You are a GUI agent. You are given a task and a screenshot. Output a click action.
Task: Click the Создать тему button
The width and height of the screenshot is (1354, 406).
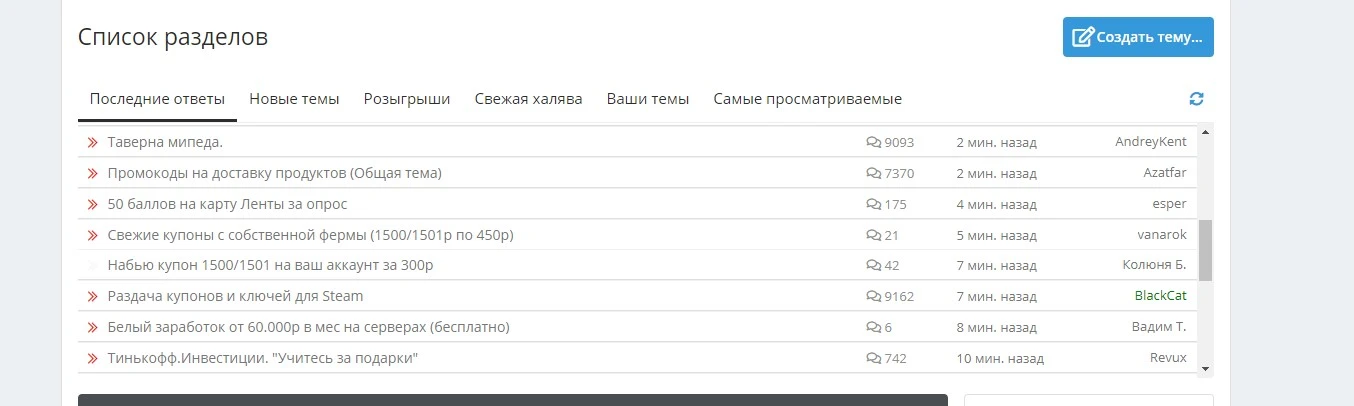[x=1138, y=37]
